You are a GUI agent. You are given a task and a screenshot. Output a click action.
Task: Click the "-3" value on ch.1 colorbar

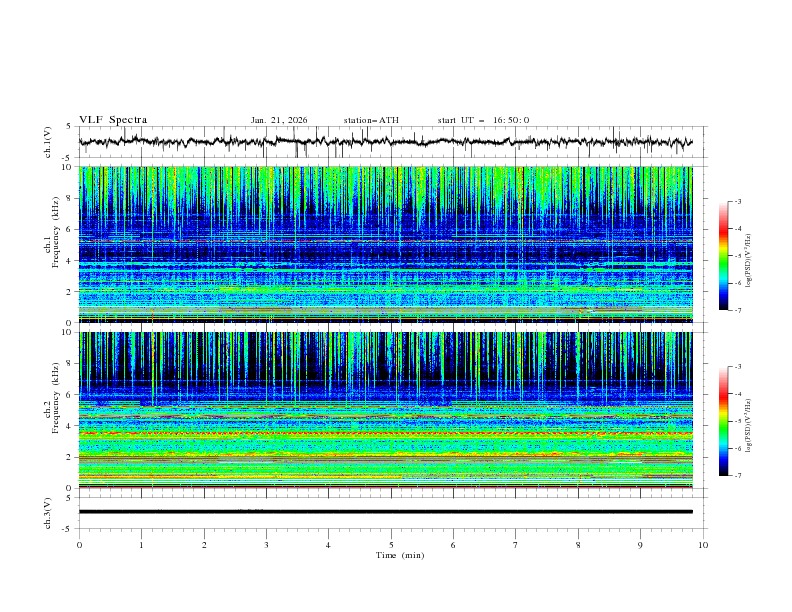[x=738, y=201]
